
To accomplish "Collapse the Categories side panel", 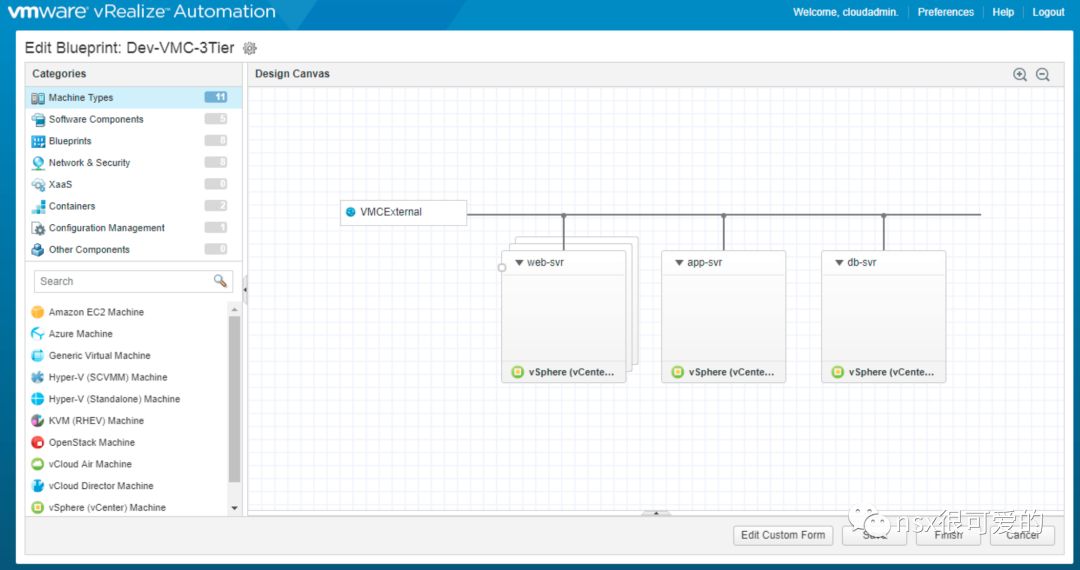I will pyautogui.click(x=245, y=290).
